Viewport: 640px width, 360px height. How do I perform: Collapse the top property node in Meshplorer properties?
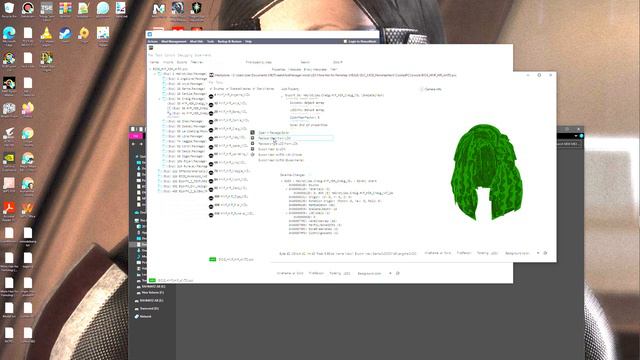pyautogui.click(x=282, y=96)
